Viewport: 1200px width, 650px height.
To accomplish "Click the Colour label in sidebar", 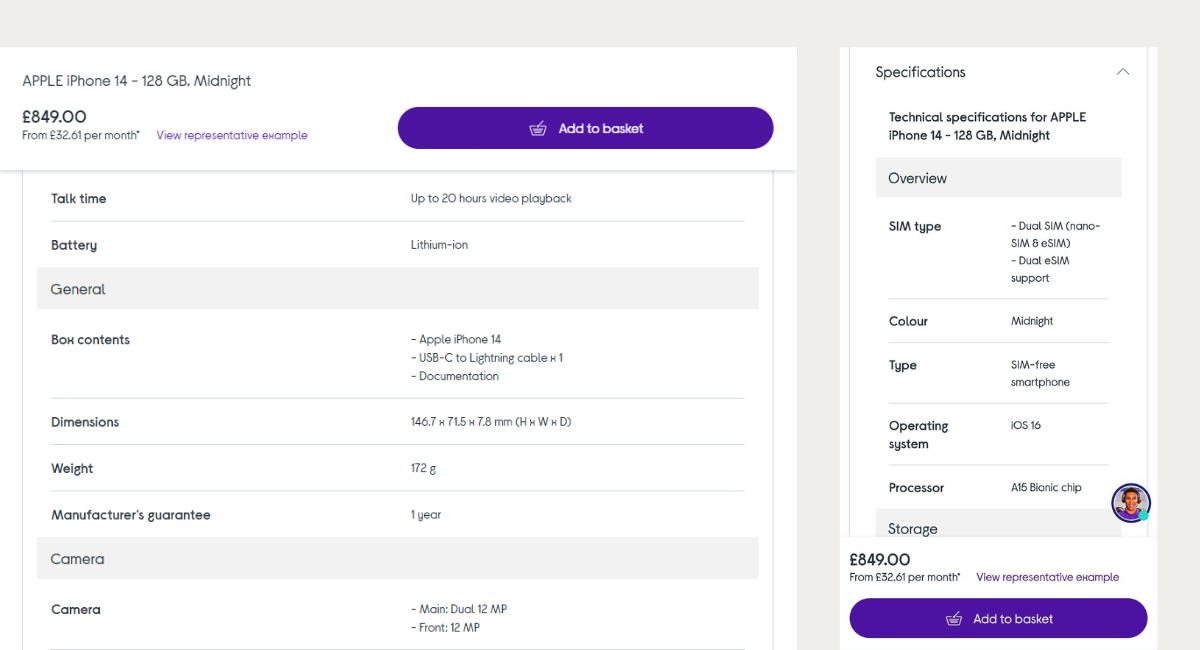I will point(908,321).
